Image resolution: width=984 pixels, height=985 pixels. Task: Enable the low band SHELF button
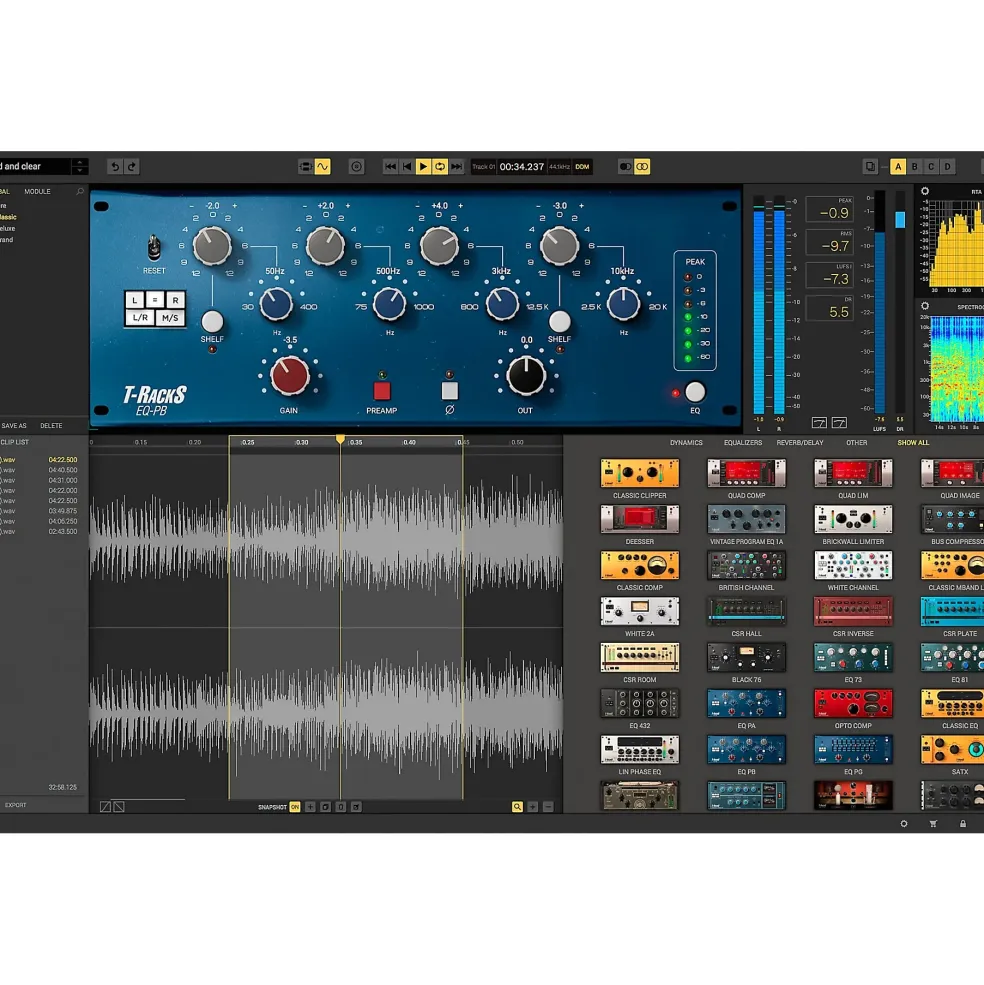(212, 322)
